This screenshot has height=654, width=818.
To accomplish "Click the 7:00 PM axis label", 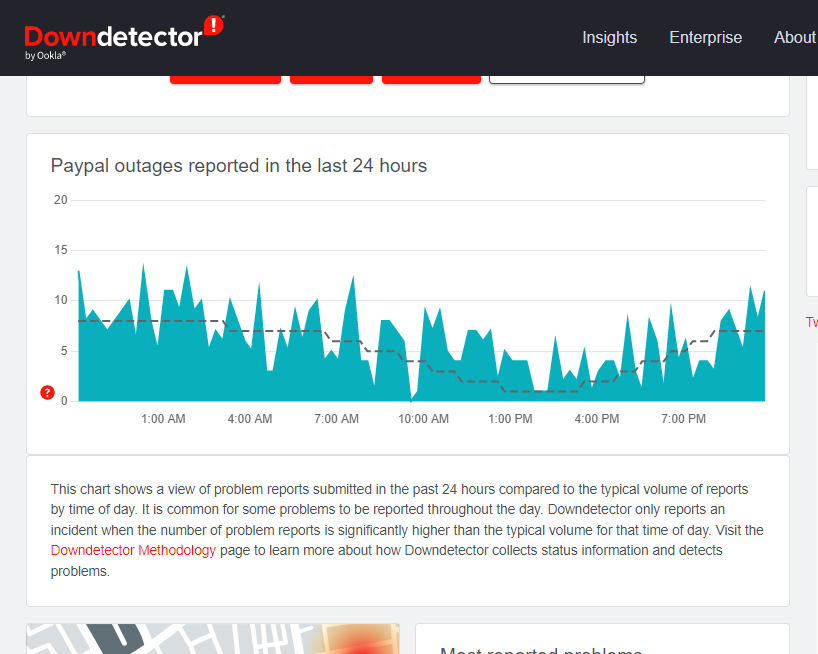I will point(683,419).
